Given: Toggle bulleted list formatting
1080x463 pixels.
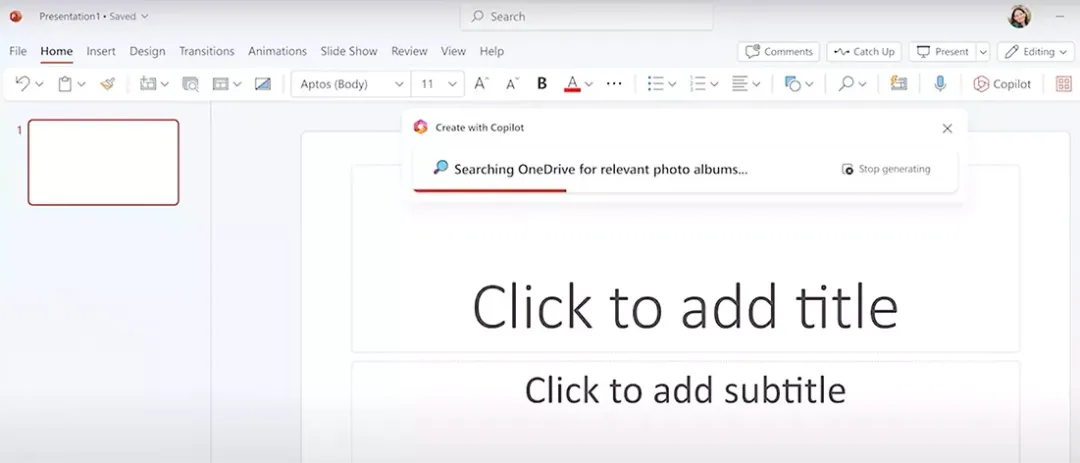Looking at the screenshot, I should point(655,84).
